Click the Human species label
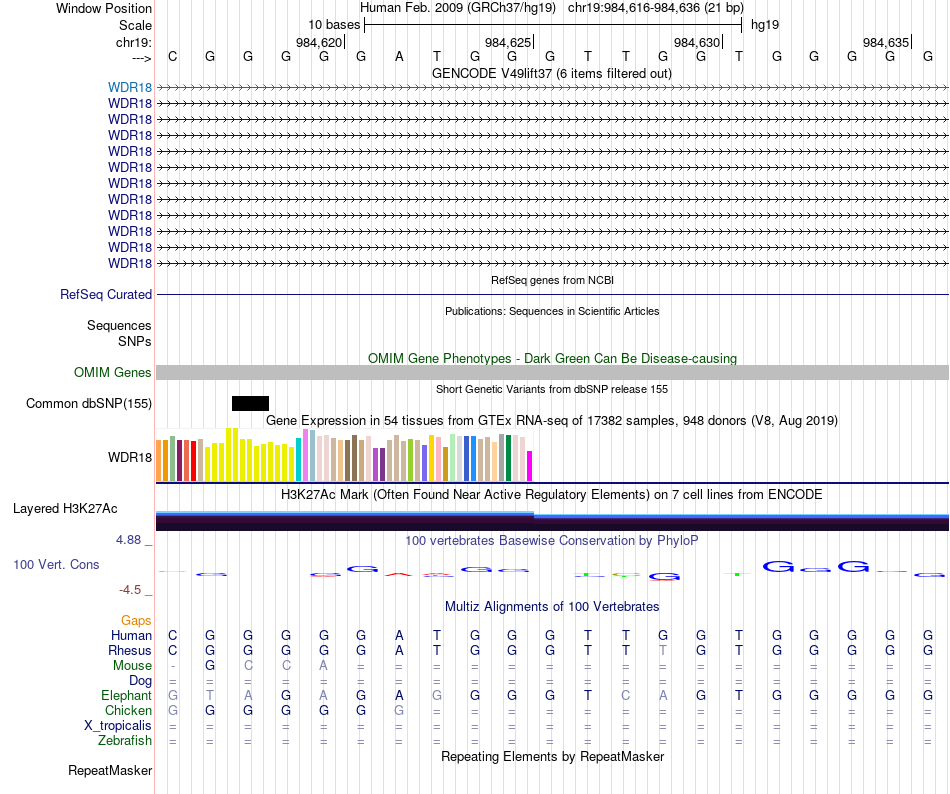The image size is (950, 794). 131,635
